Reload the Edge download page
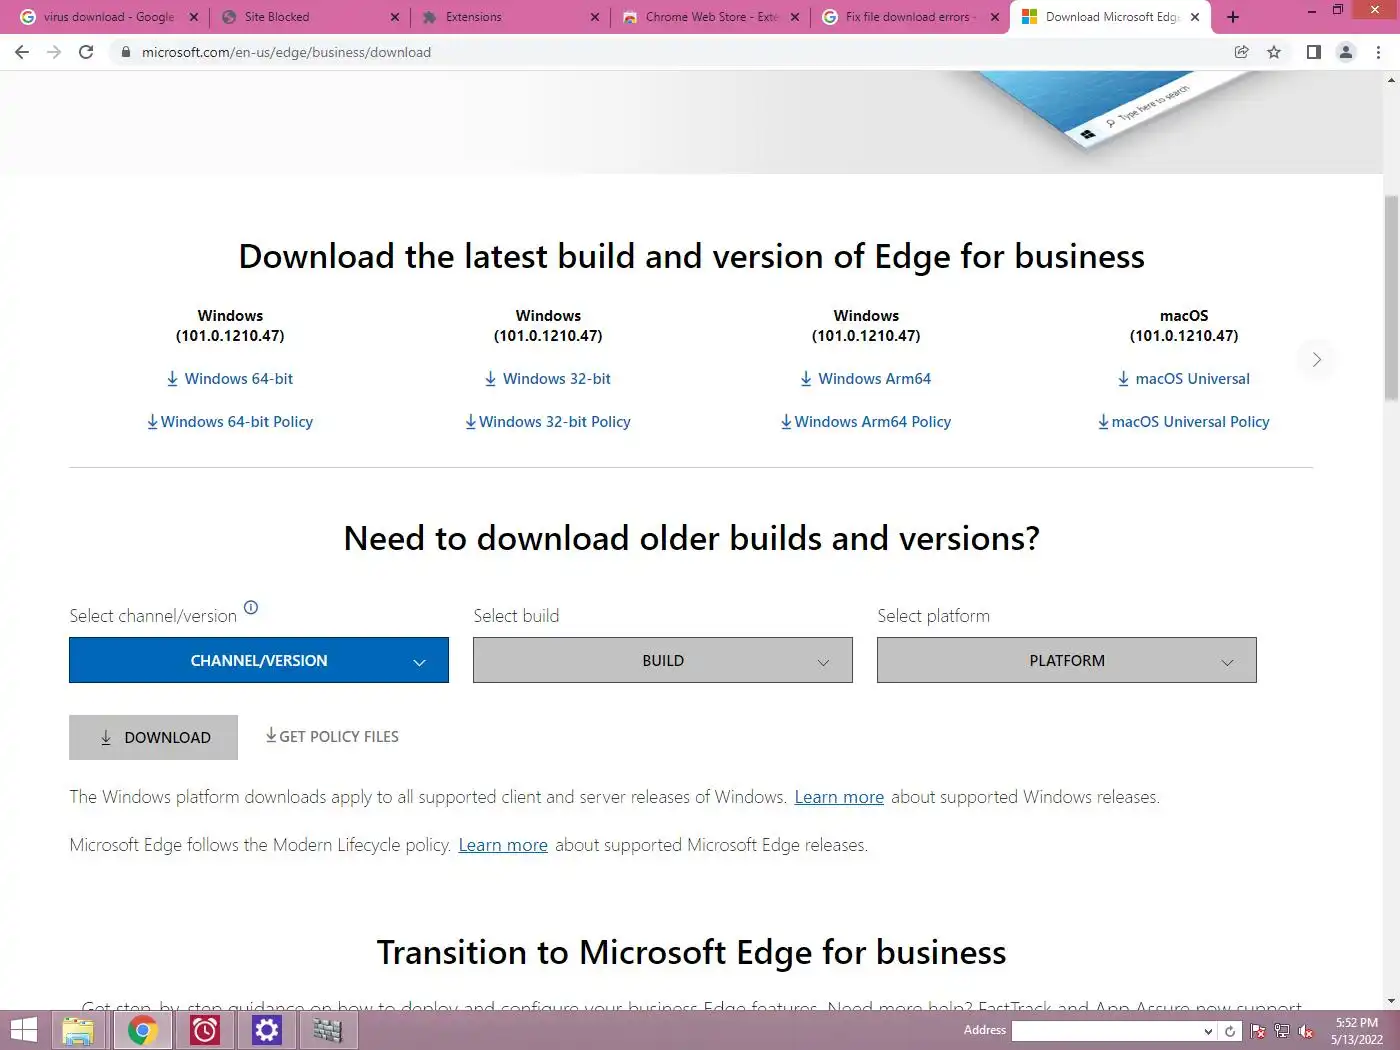The width and height of the screenshot is (1400, 1050). coord(86,52)
